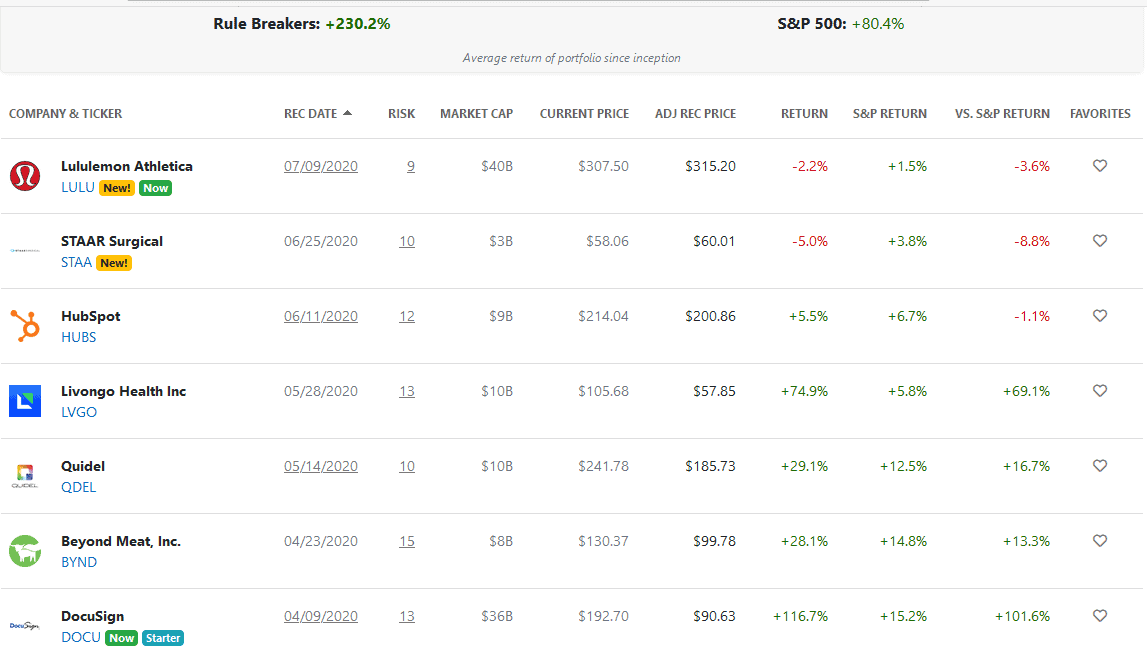Click the Now badge beside DOCU
1147x654 pixels.
click(121, 638)
